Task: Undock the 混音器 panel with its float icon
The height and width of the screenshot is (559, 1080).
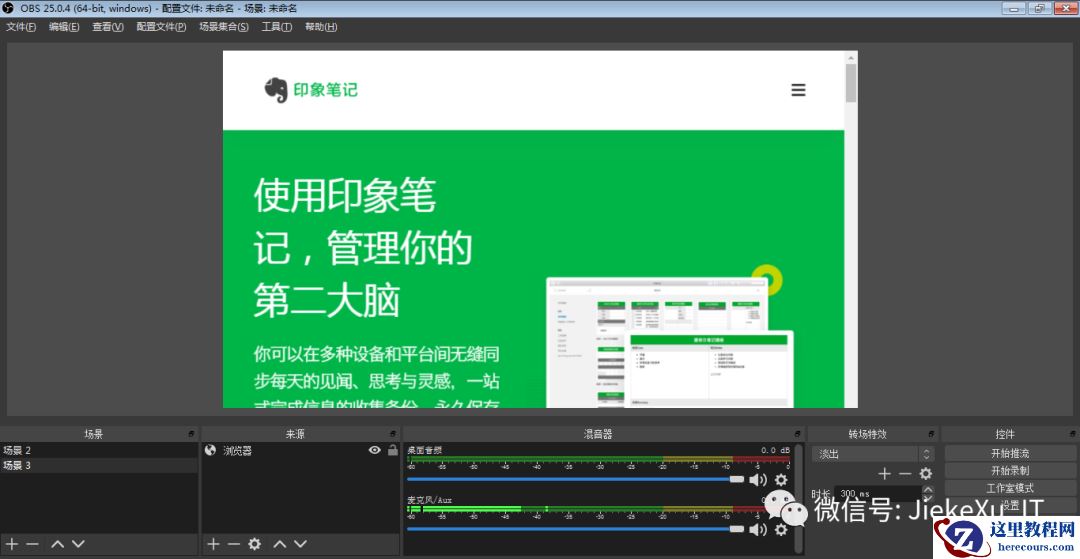Action: (x=798, y=434)
